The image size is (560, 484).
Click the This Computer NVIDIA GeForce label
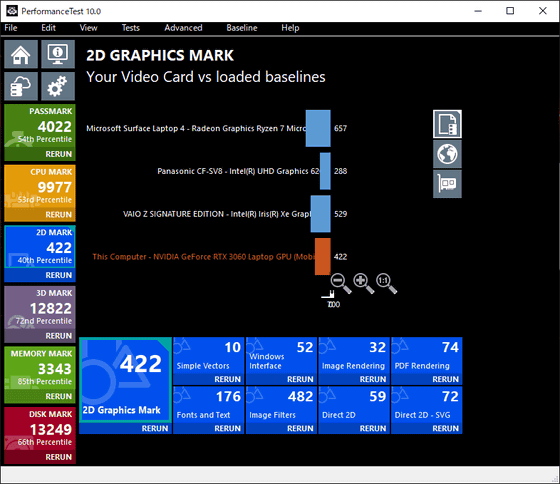(204, 257)
